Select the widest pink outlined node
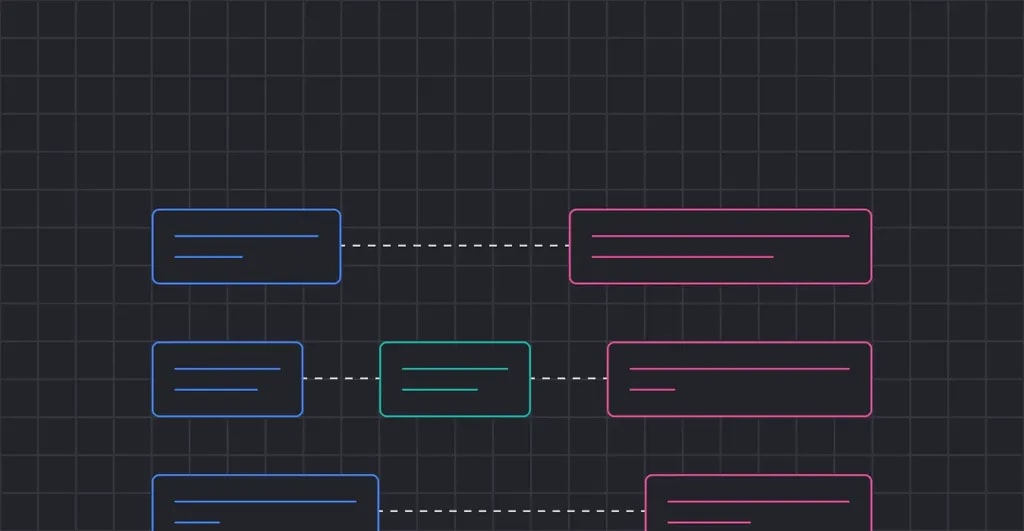The image size is (1024, 531). click(x=720, y=246)
